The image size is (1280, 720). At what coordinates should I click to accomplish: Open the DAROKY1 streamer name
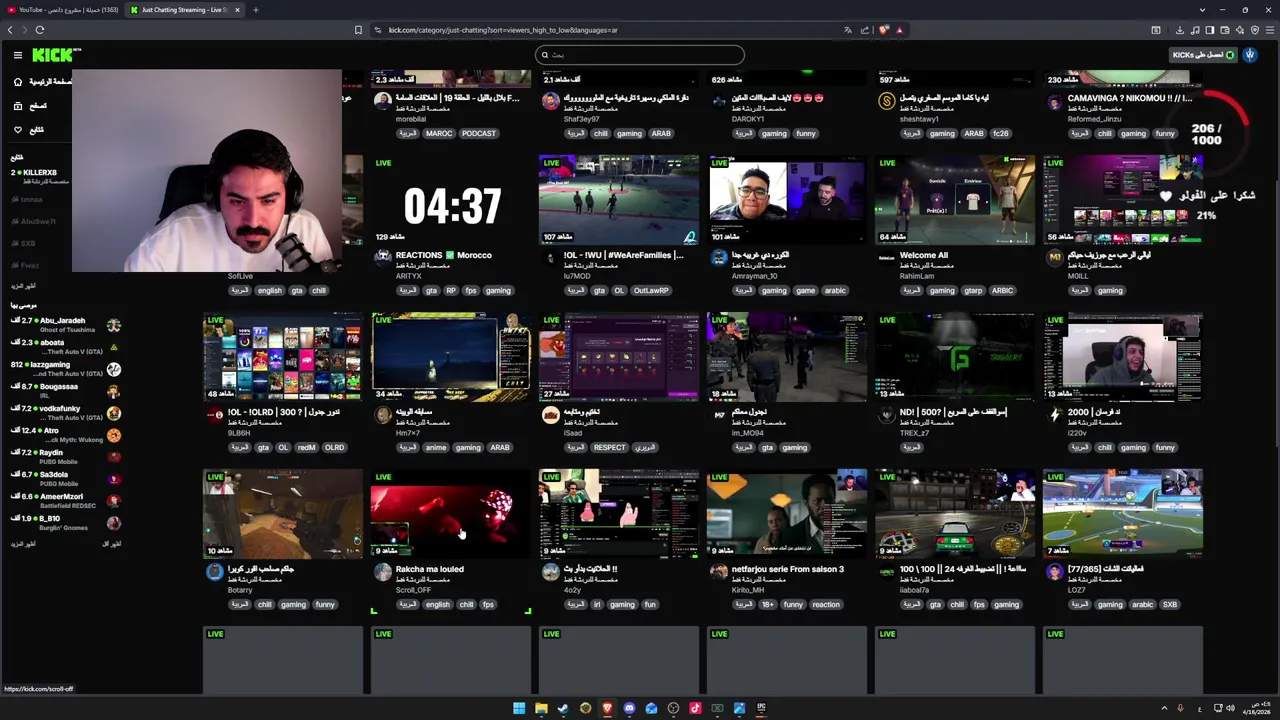click(749, 119)
